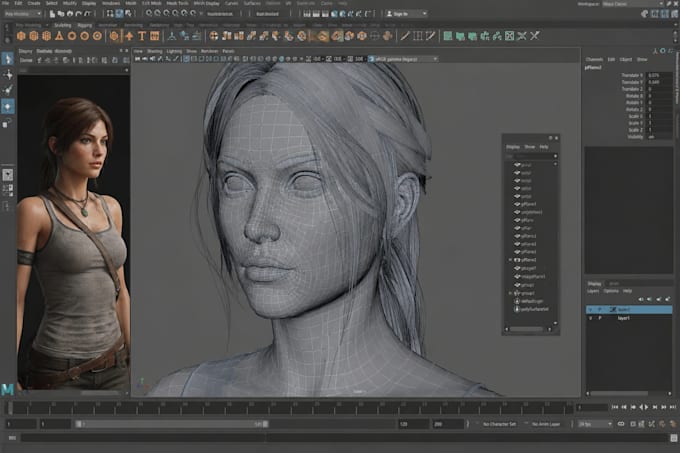This screenshot has width=680, height=453.
Task: Click Play Forward in playback controls
Action: pyautogui.click(x=647, y=407)
